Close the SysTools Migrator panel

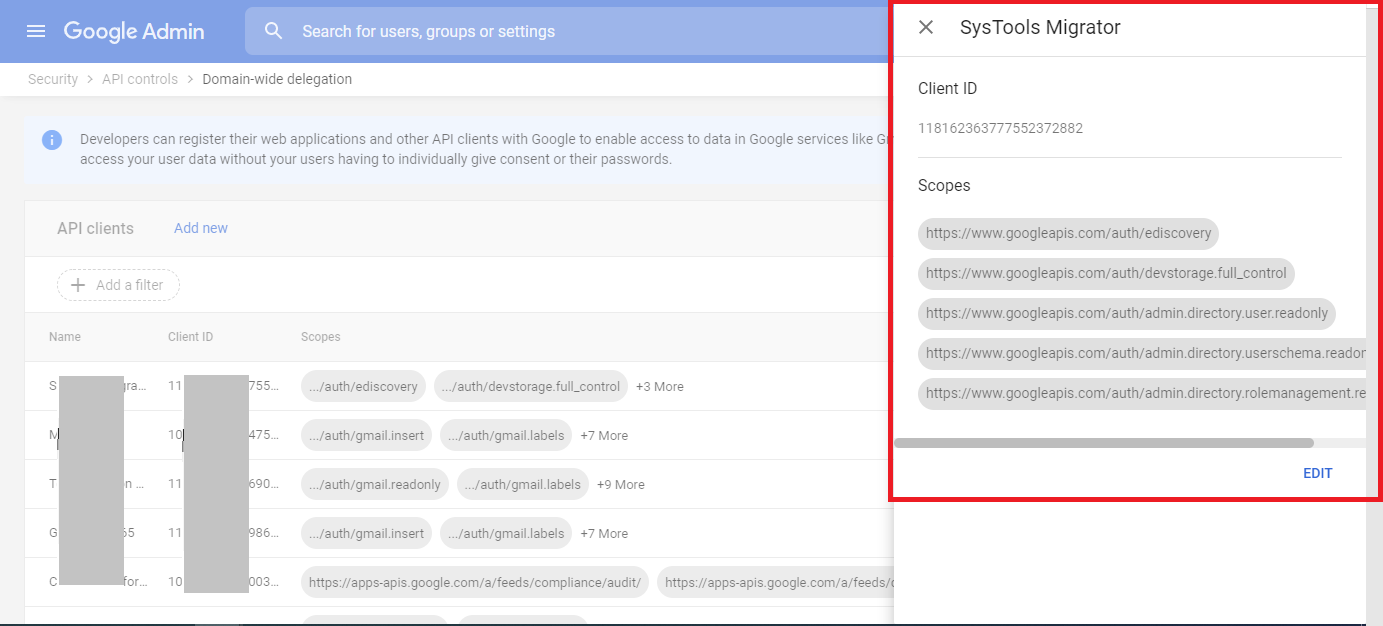pos(926,28)
